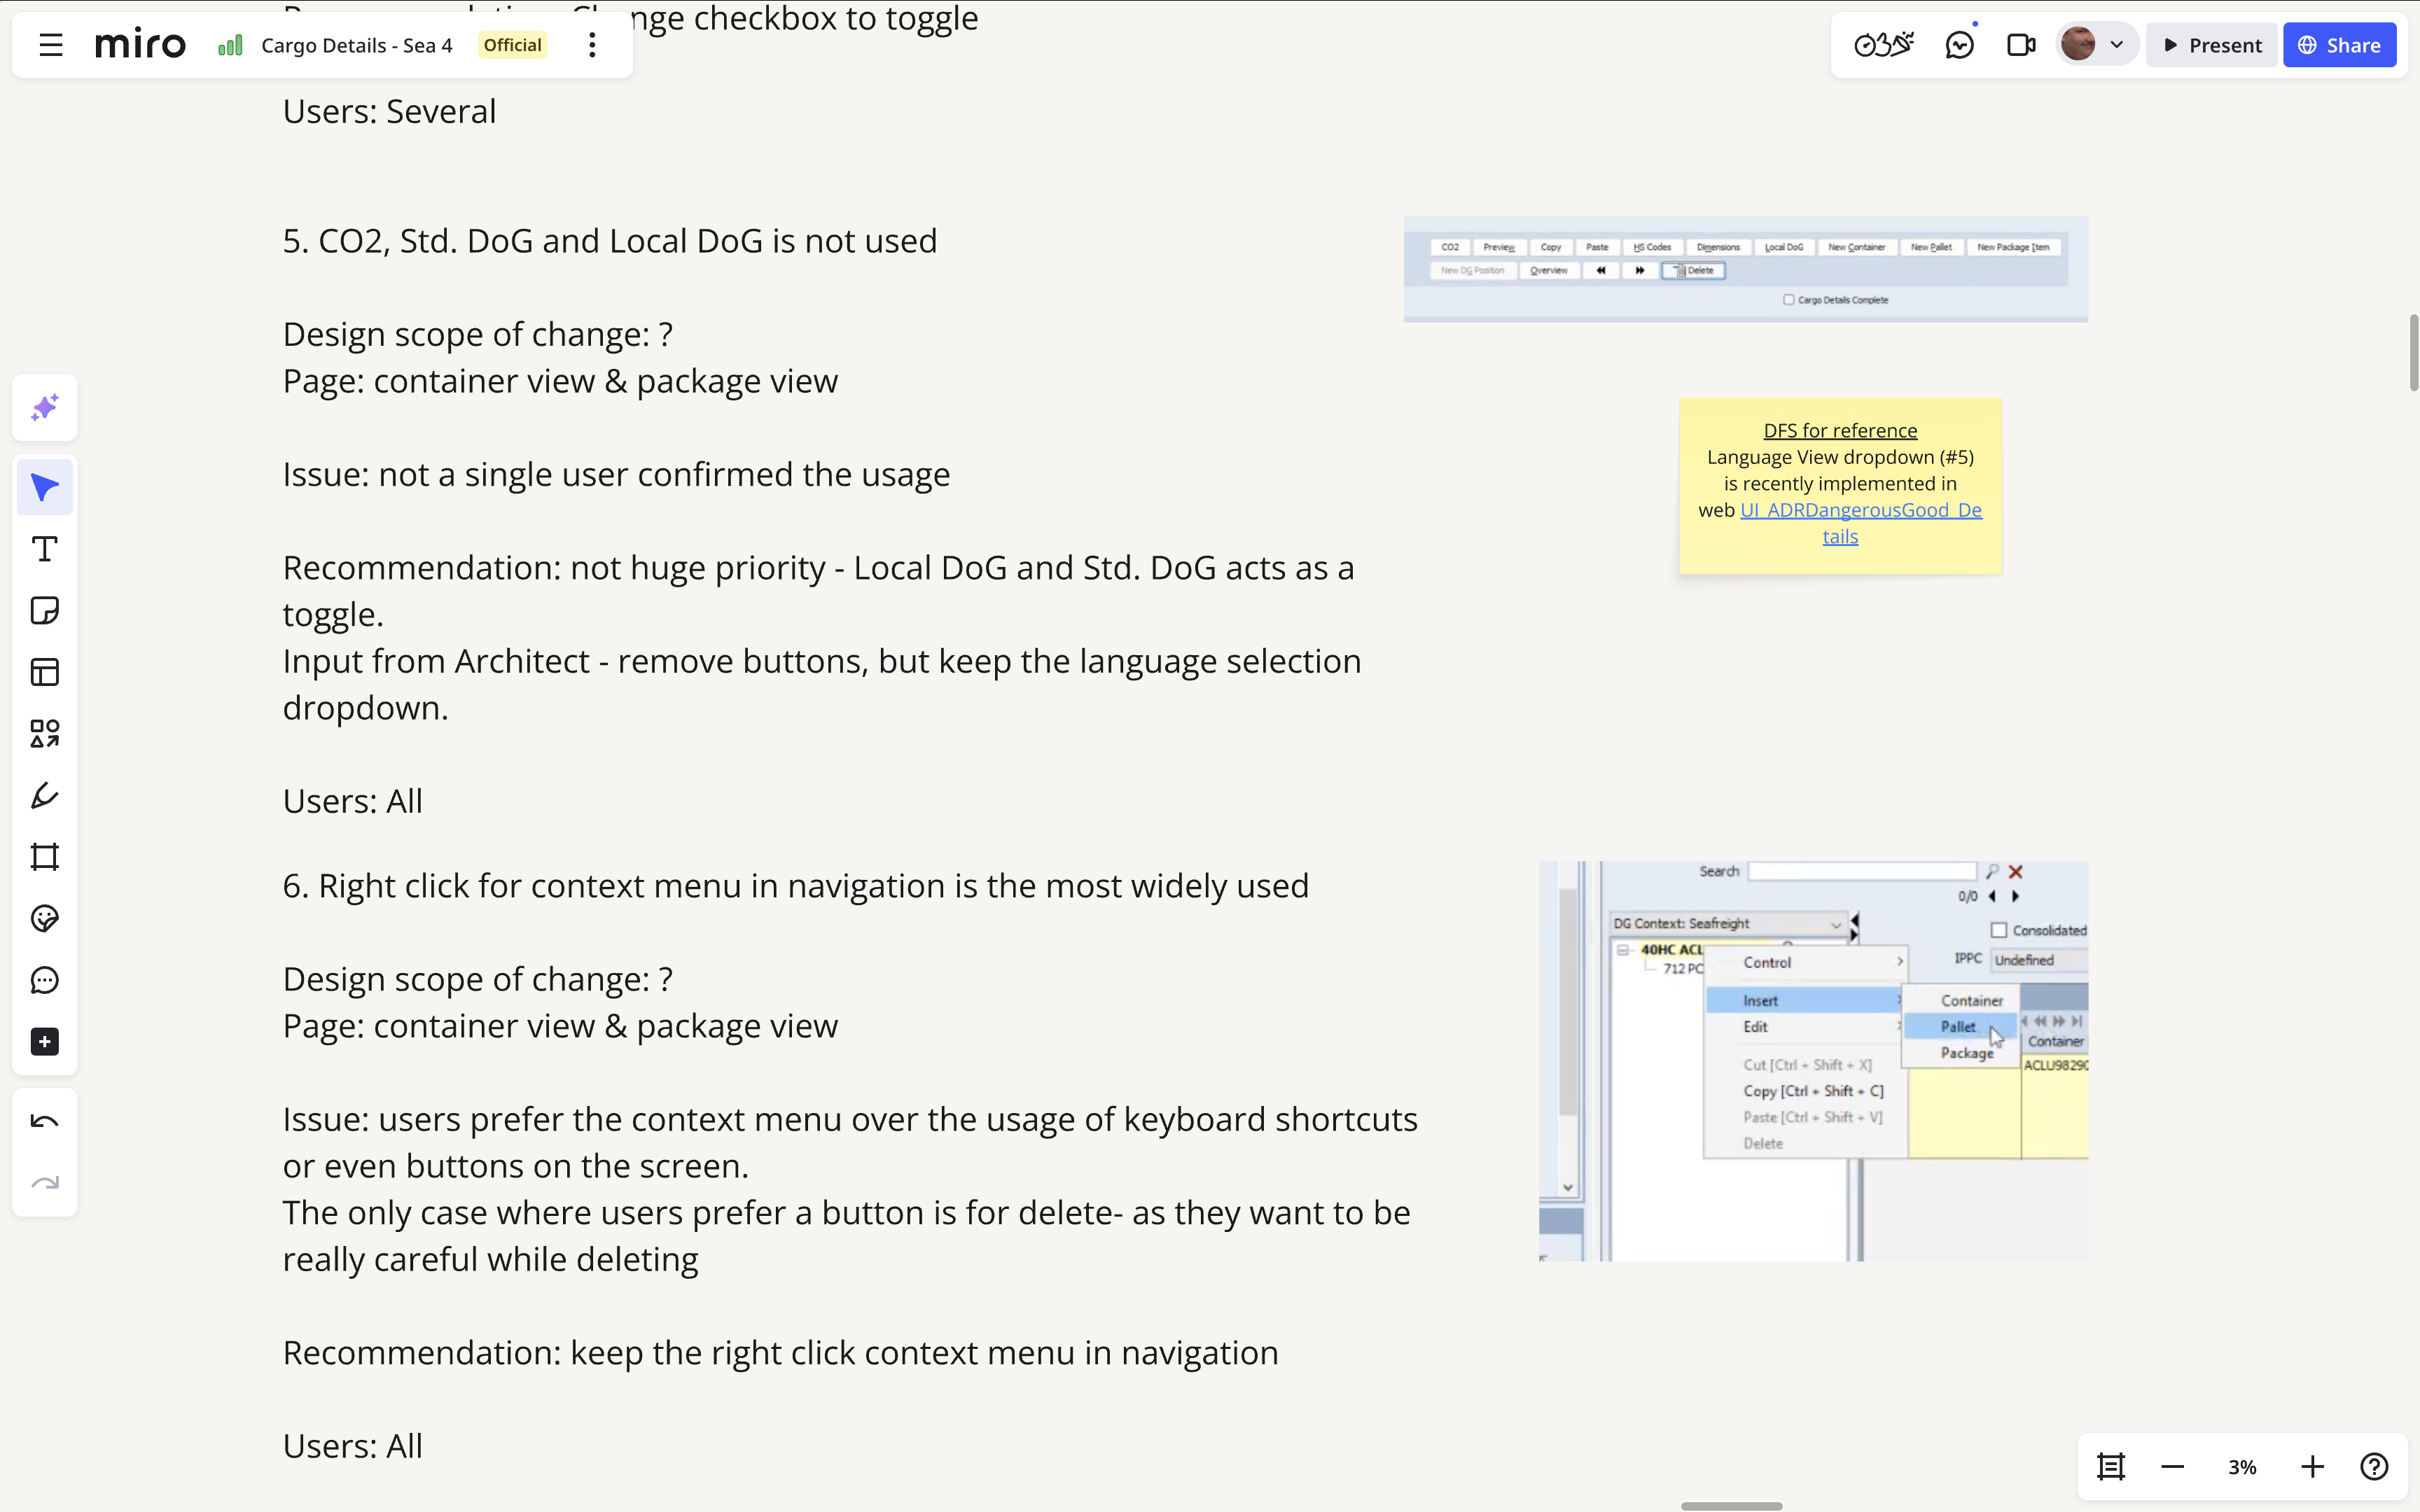This screenshot has height=1512, width=2420.
Task: Select the Frame tool
Action: click(x=45, y=857)
